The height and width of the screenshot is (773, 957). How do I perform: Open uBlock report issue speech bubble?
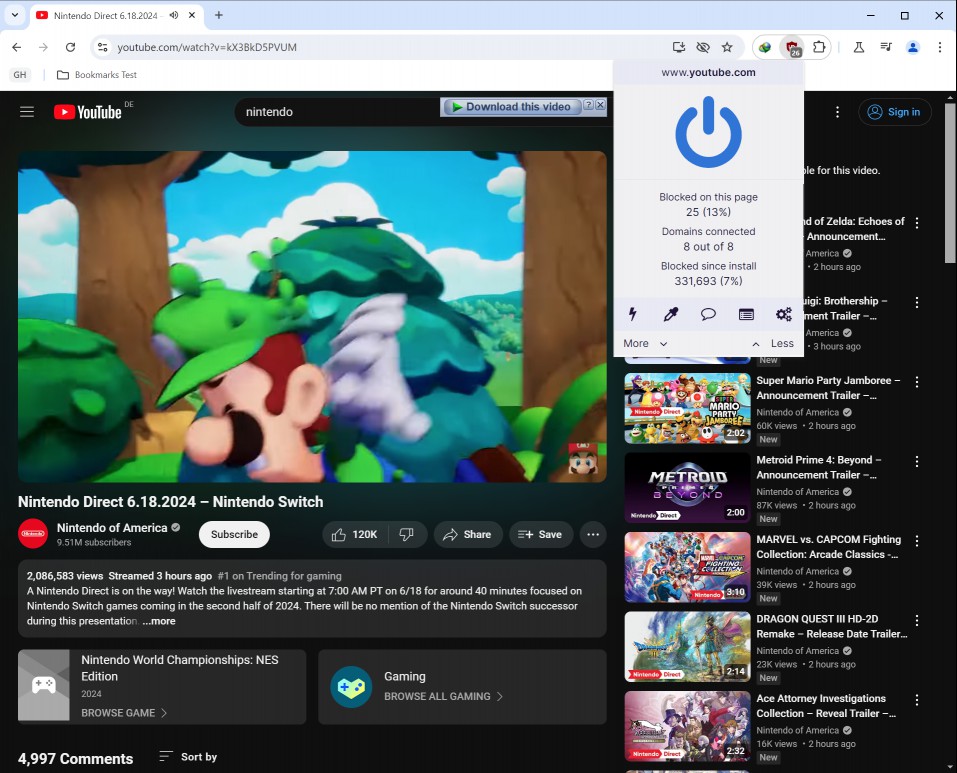click(x=708, y=314)
